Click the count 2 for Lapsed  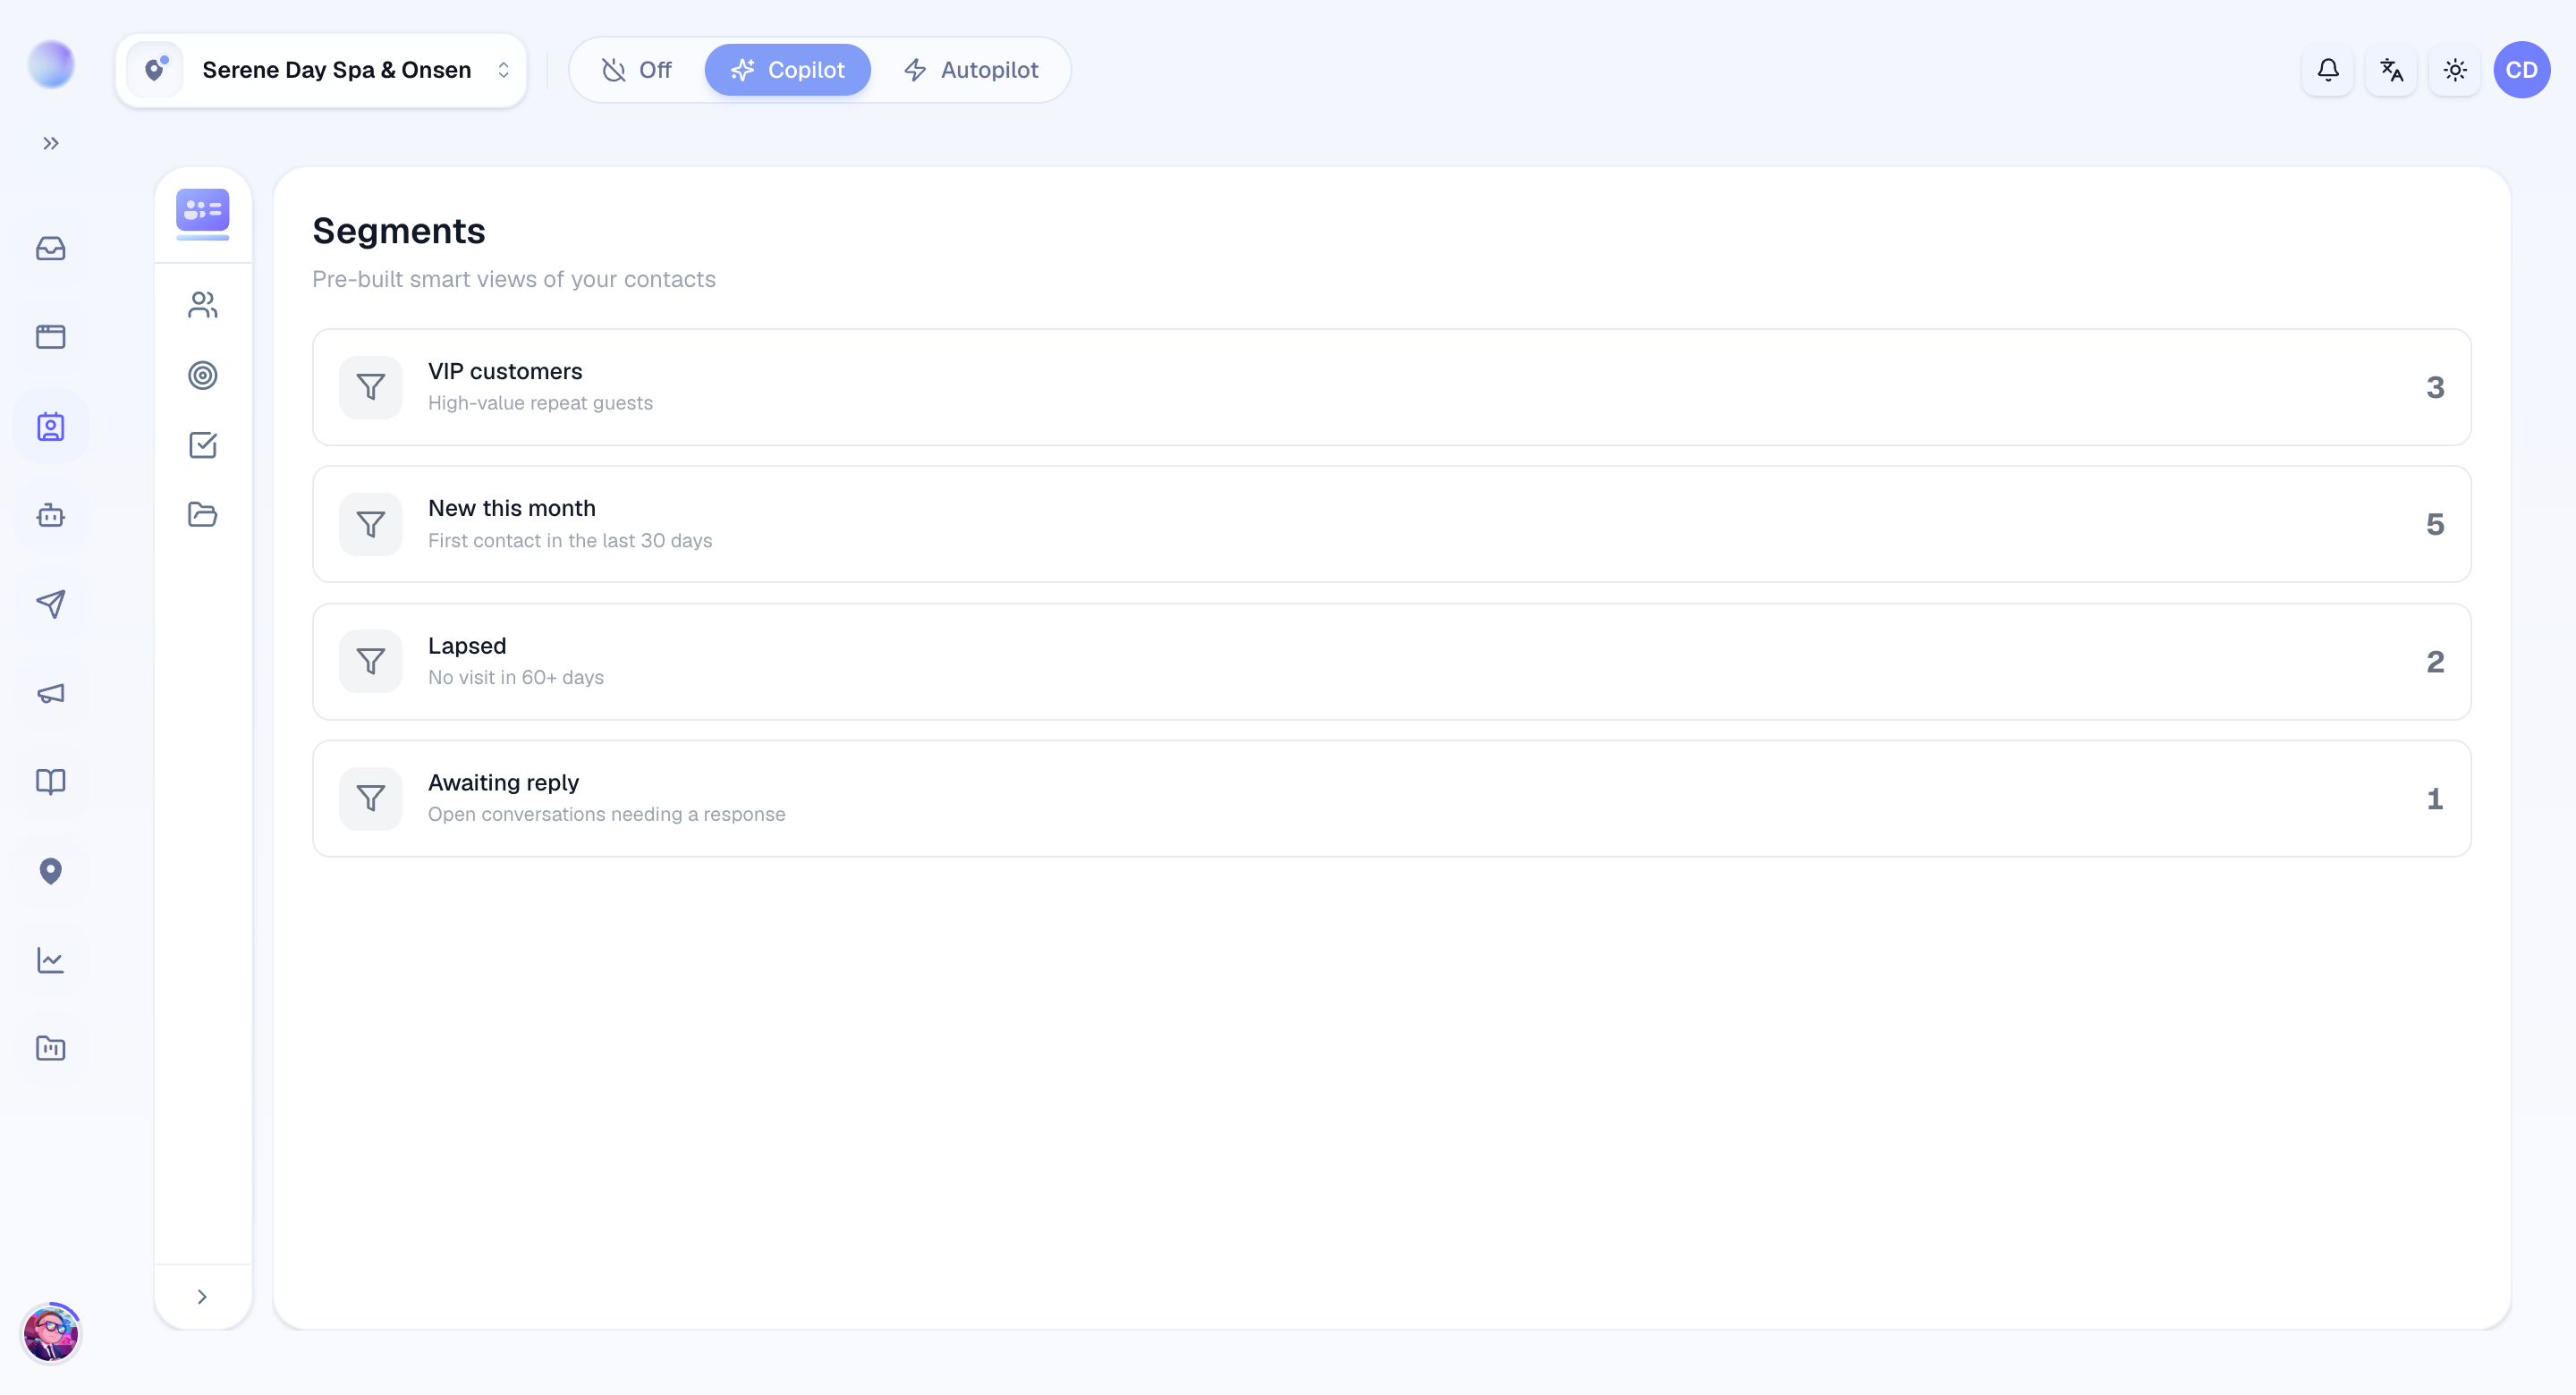click(2435, 661)
